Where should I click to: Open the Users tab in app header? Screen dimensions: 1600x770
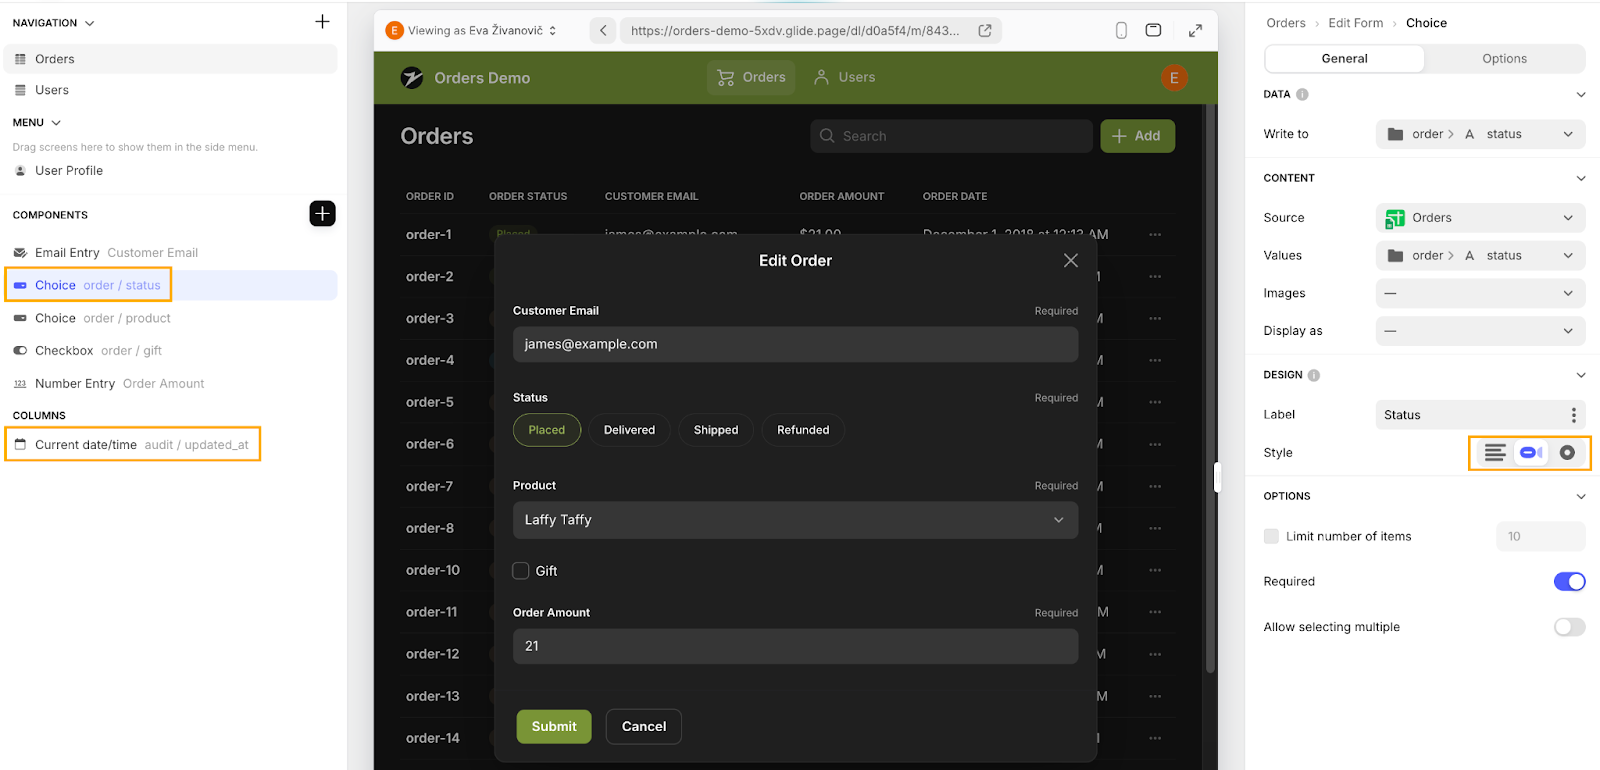click(845, 77)
